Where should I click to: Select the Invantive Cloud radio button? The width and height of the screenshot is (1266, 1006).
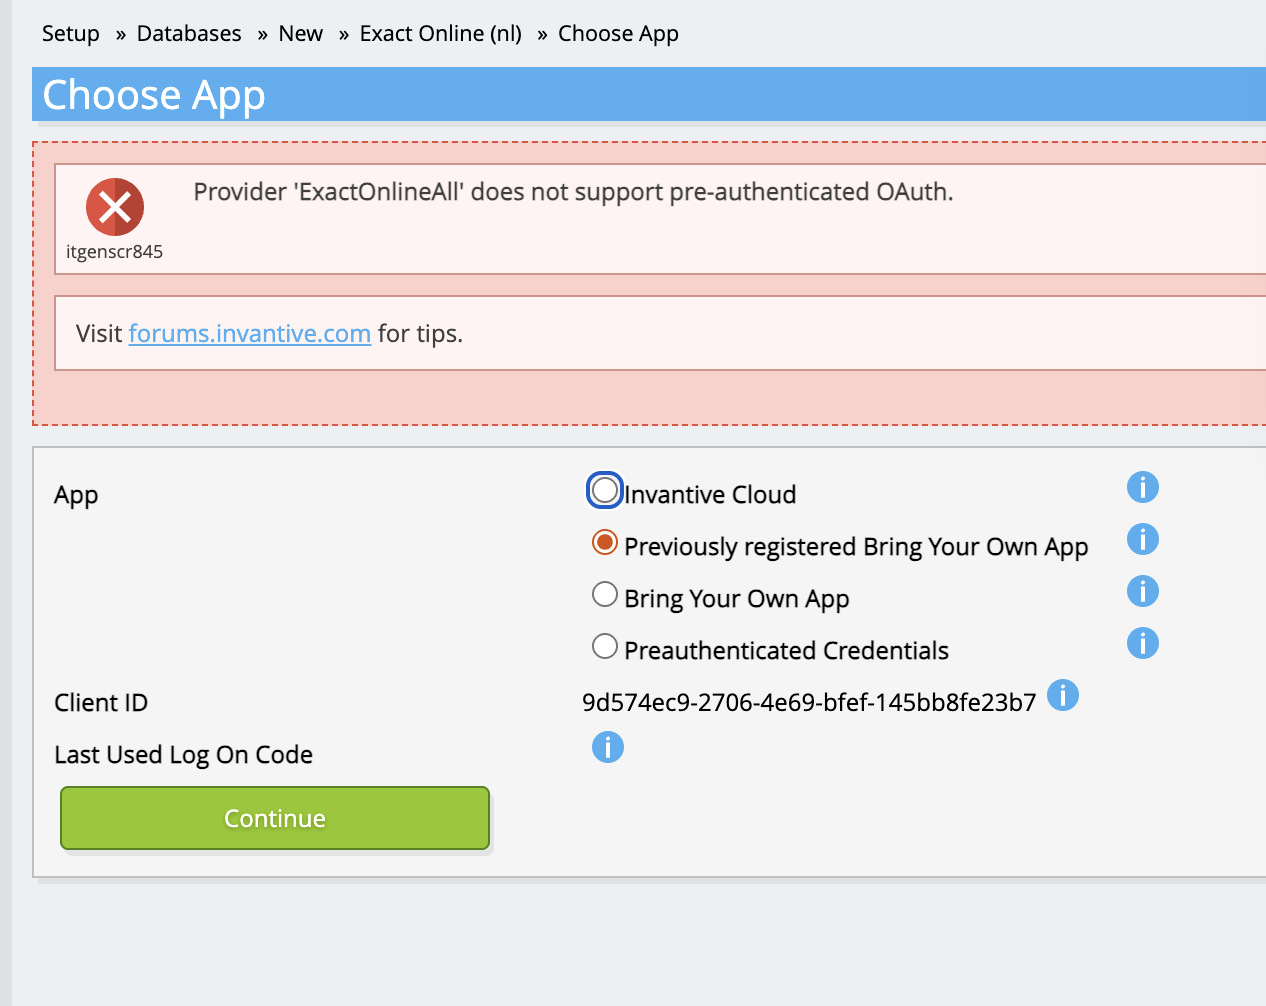[605, 491]
